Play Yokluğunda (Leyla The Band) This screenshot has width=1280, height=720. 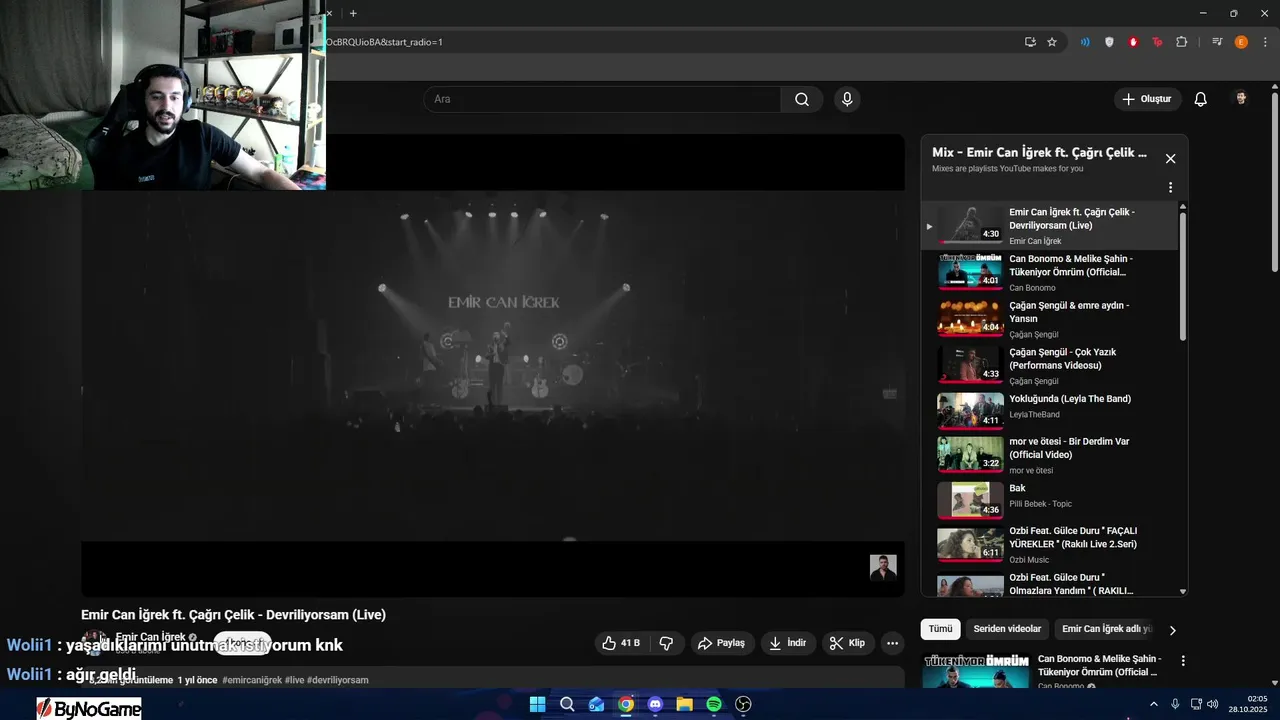click(x=1050, y=412)
